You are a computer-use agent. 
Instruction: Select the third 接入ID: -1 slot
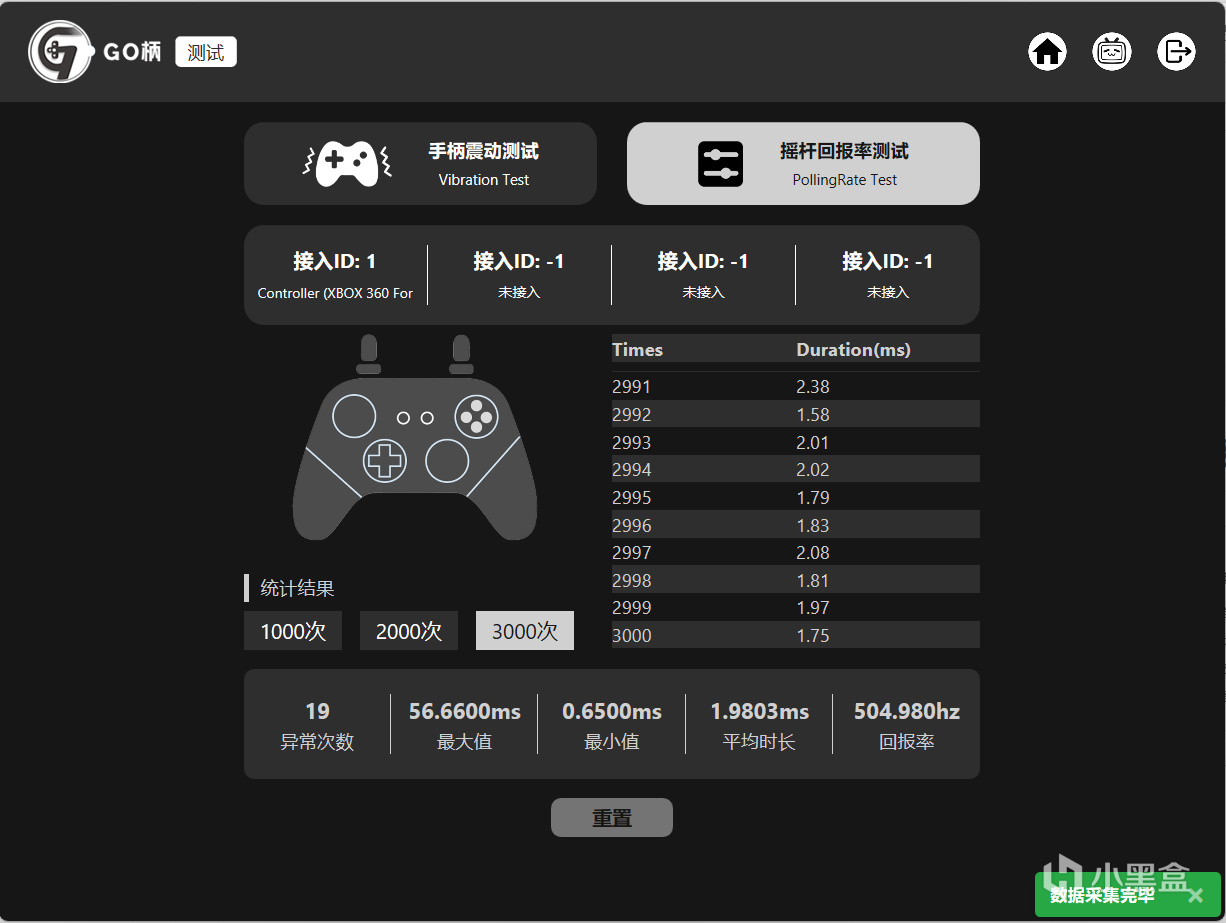[703, 275]
